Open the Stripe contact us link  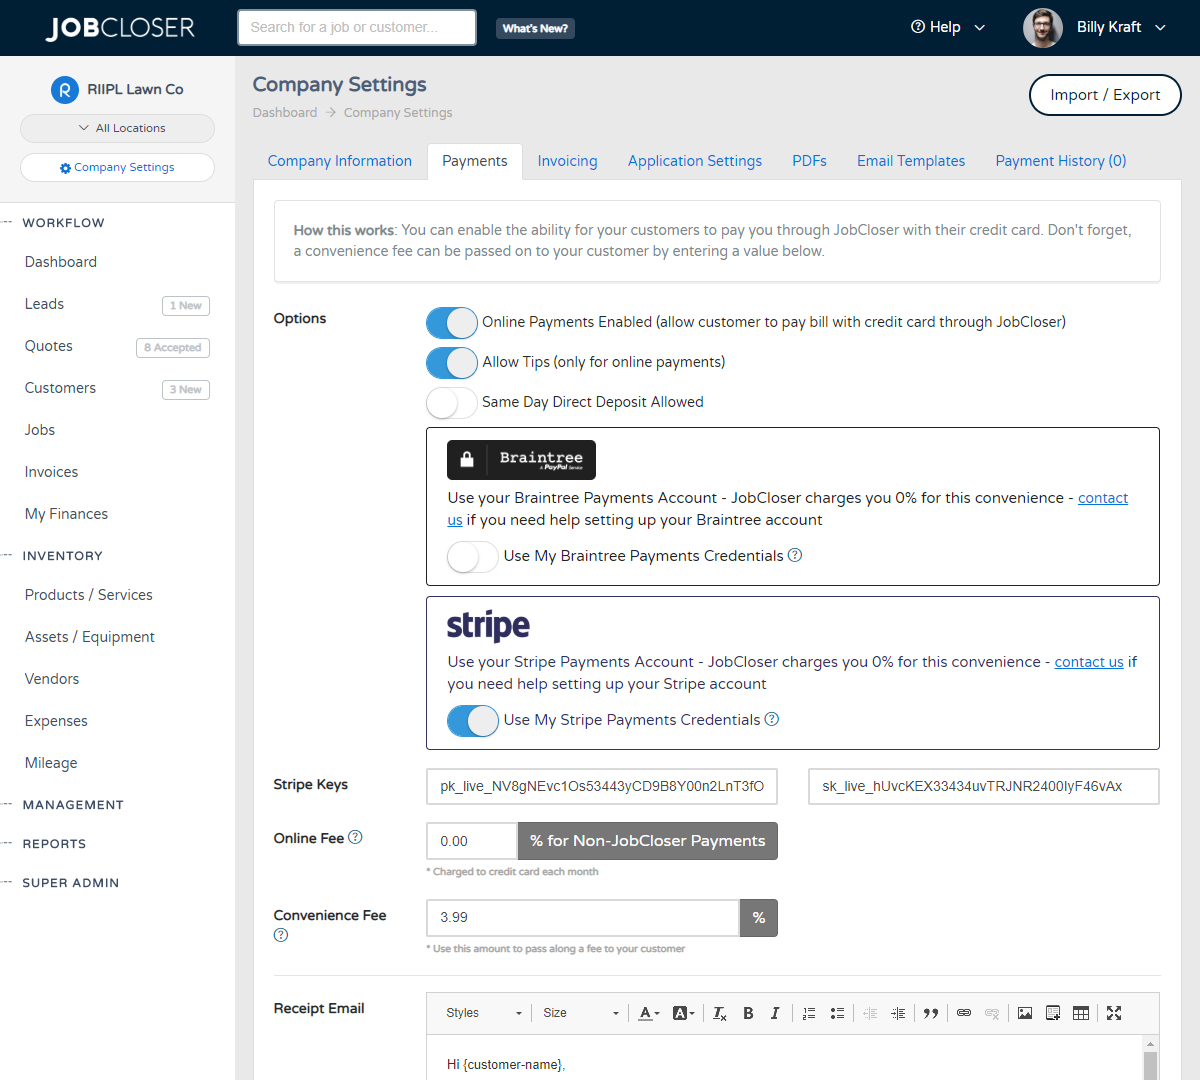click(1088, 661)
